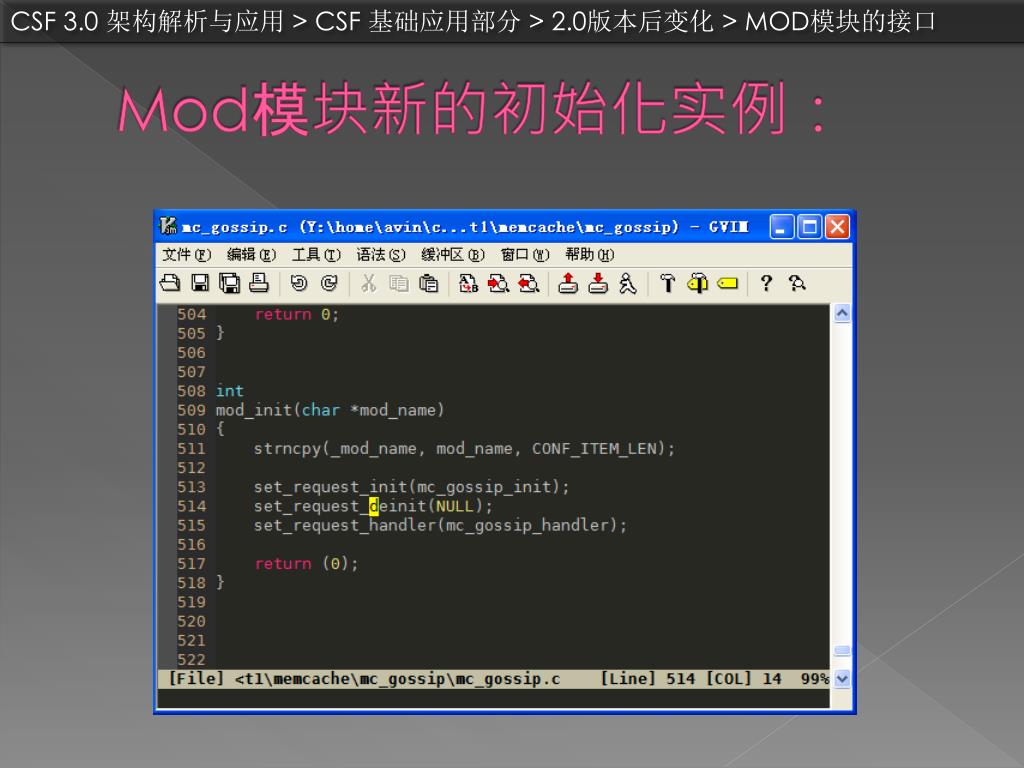Screen dimensions: 1024x768
Task: Click the 'mod_init(char *mod_name)' line
Action: (x=330, y=410)
